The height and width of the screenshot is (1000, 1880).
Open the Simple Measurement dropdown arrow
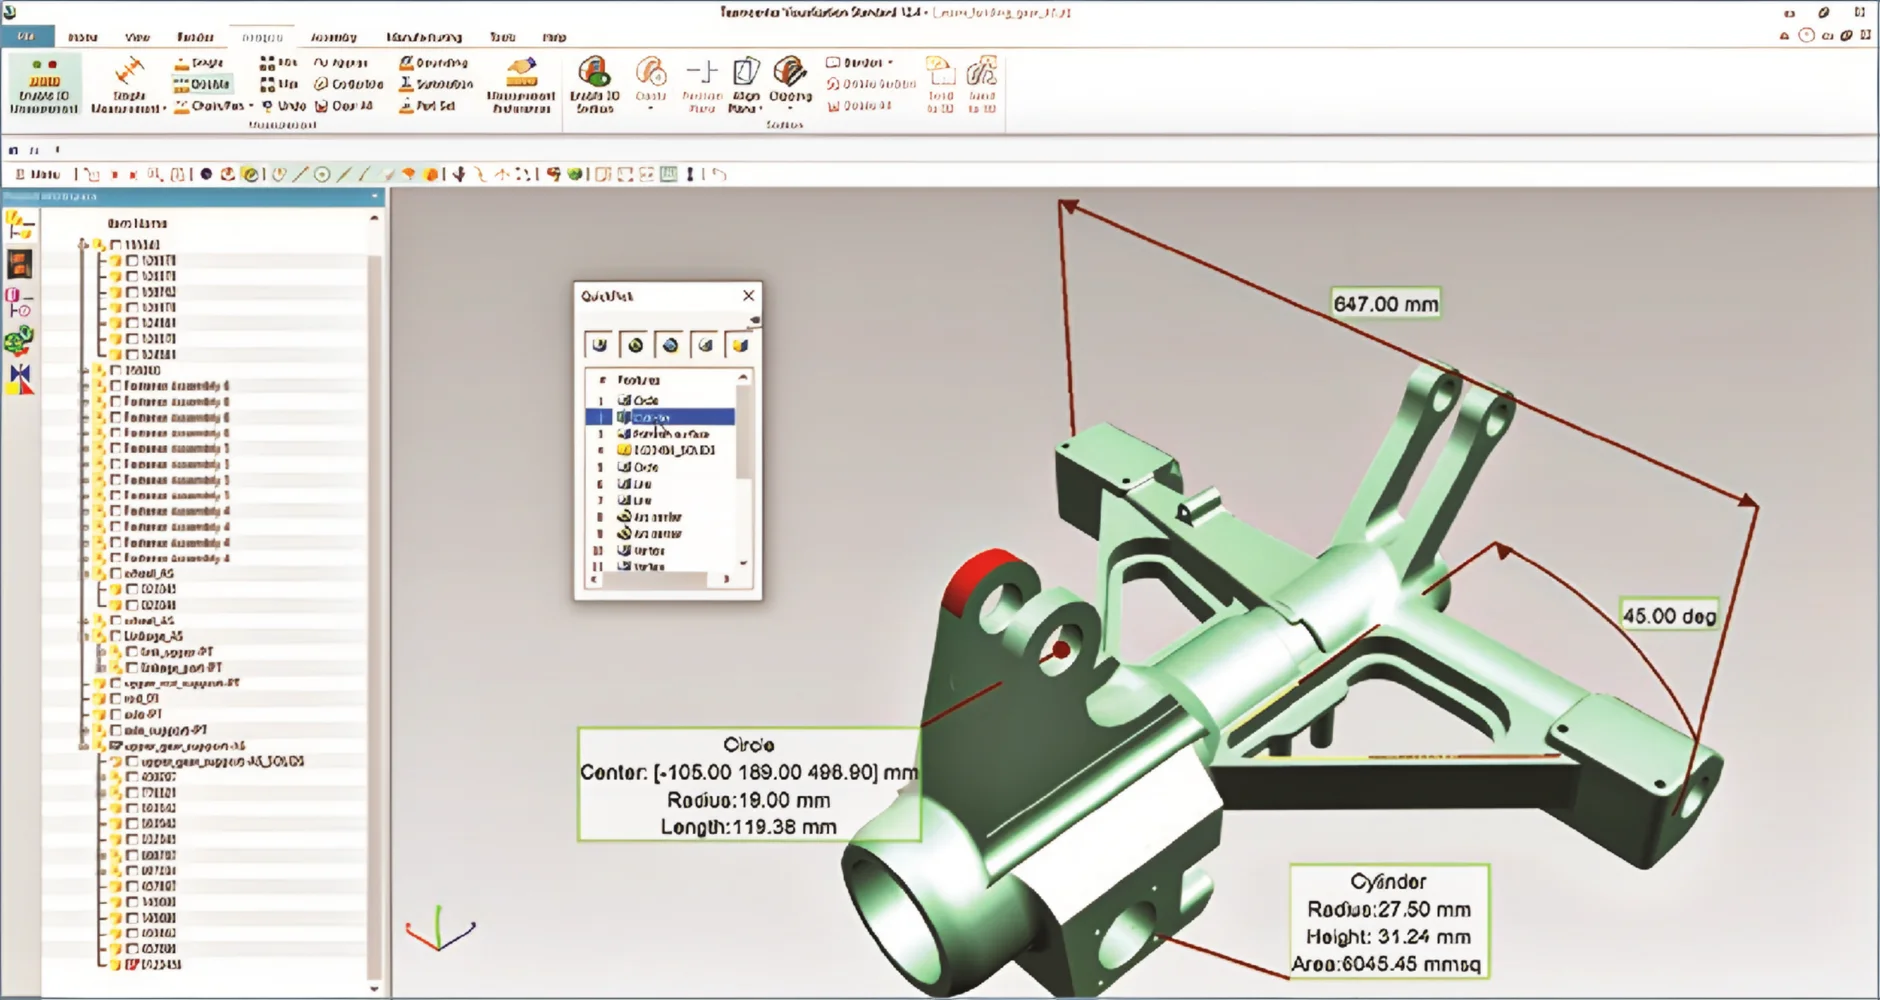(x=164, y=108)
